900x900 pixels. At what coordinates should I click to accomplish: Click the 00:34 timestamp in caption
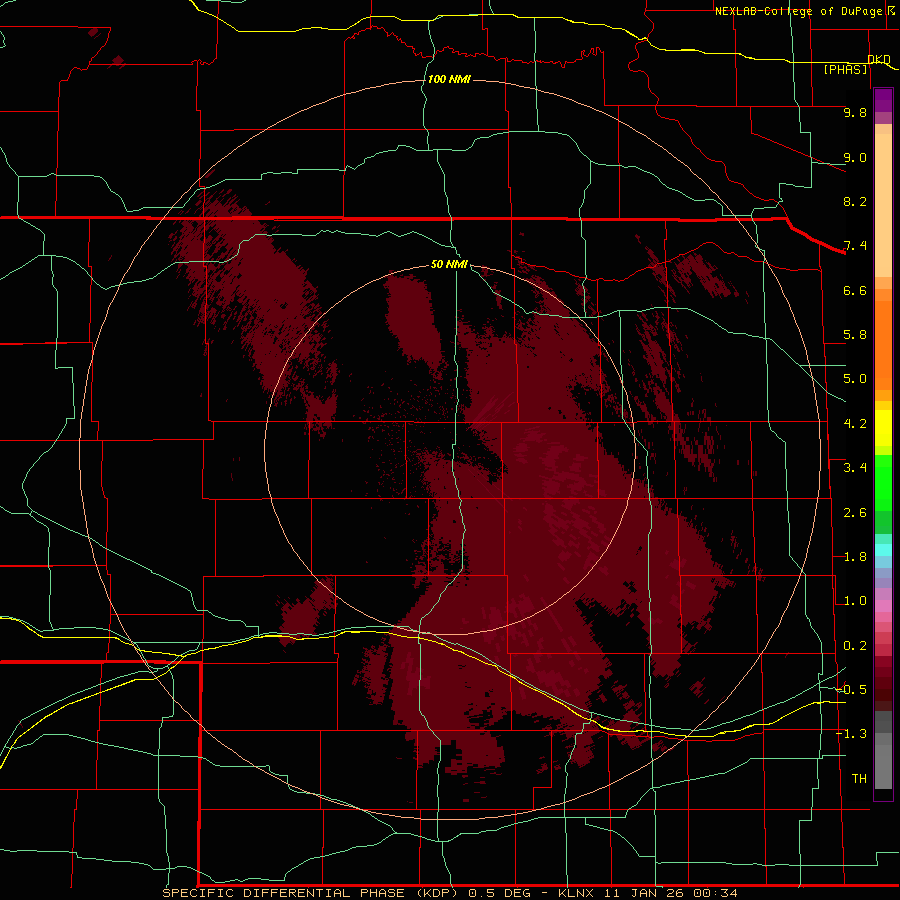(715, 893)
